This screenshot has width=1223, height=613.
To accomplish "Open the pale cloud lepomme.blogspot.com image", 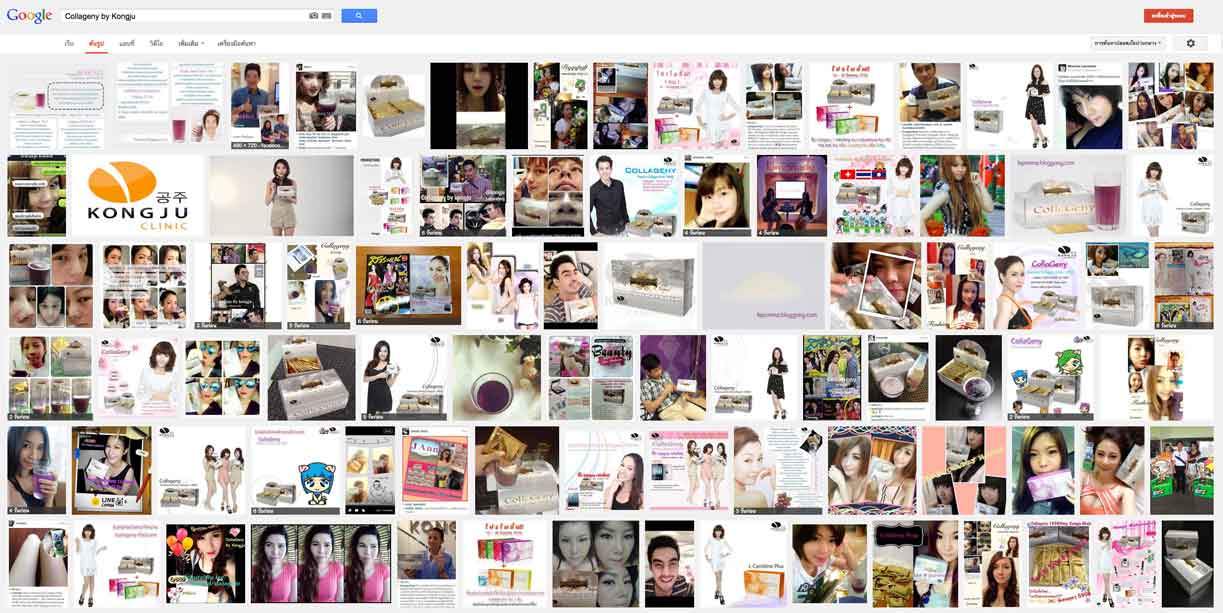I will tap(765, 286).
